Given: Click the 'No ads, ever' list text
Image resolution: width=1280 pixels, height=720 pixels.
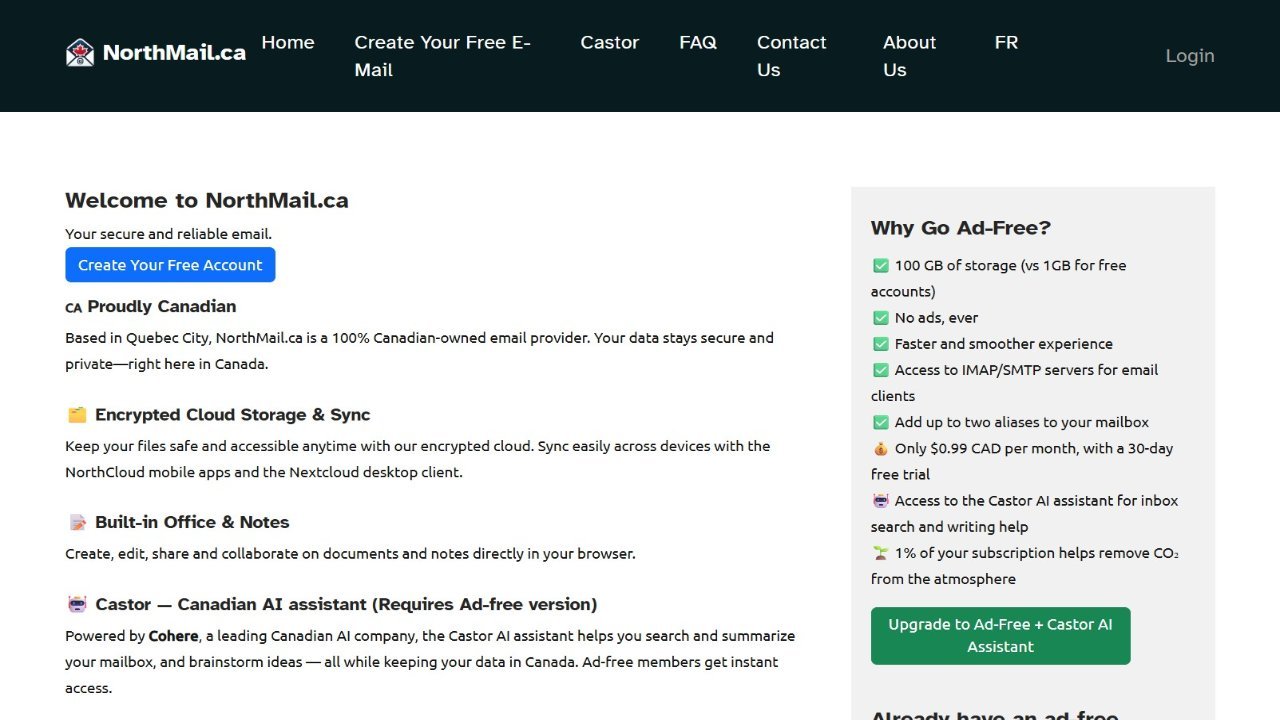Looking at the screenshot, I should pos(936,317).
